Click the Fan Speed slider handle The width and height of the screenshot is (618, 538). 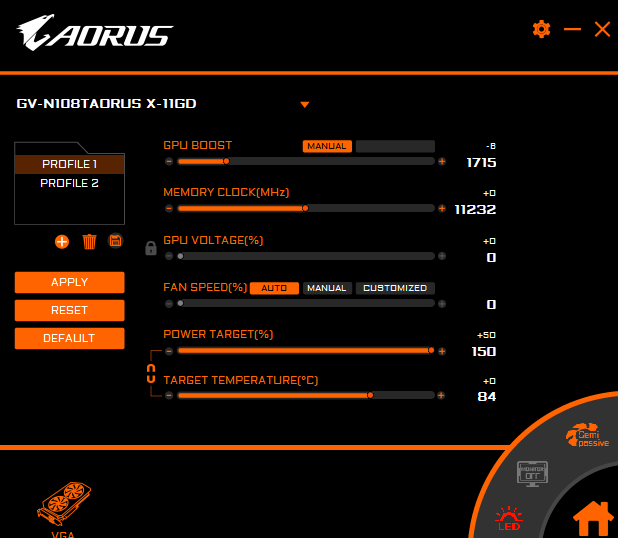click(180, 303)
